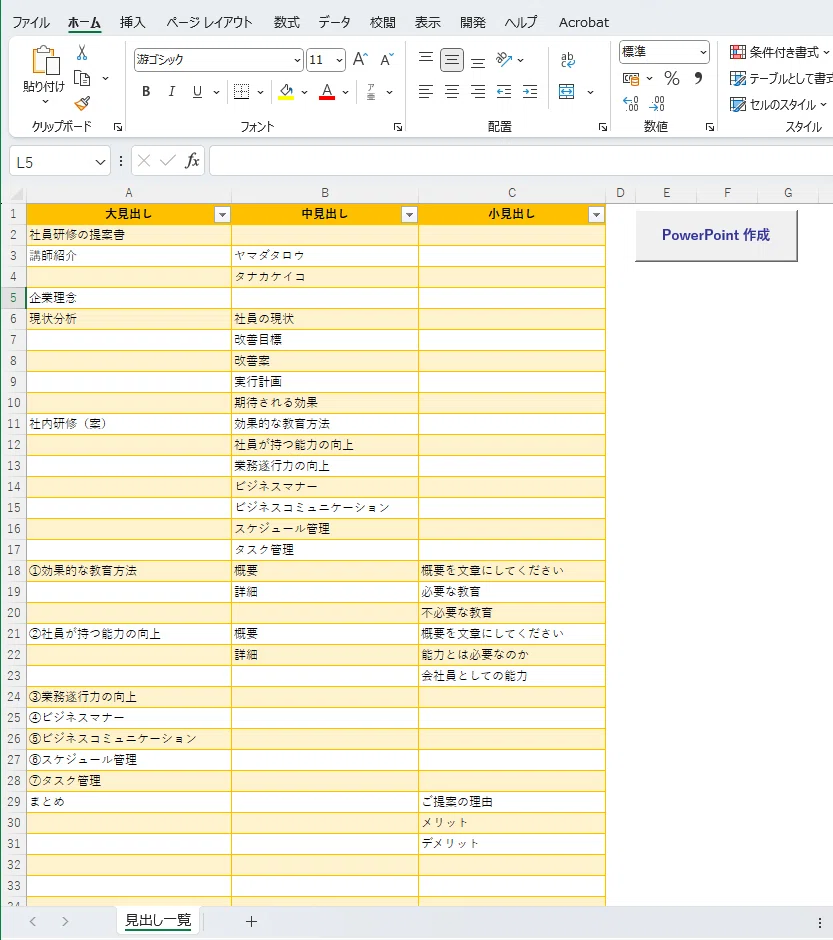Open the Conditional Formatting menu

click(779, 52)
